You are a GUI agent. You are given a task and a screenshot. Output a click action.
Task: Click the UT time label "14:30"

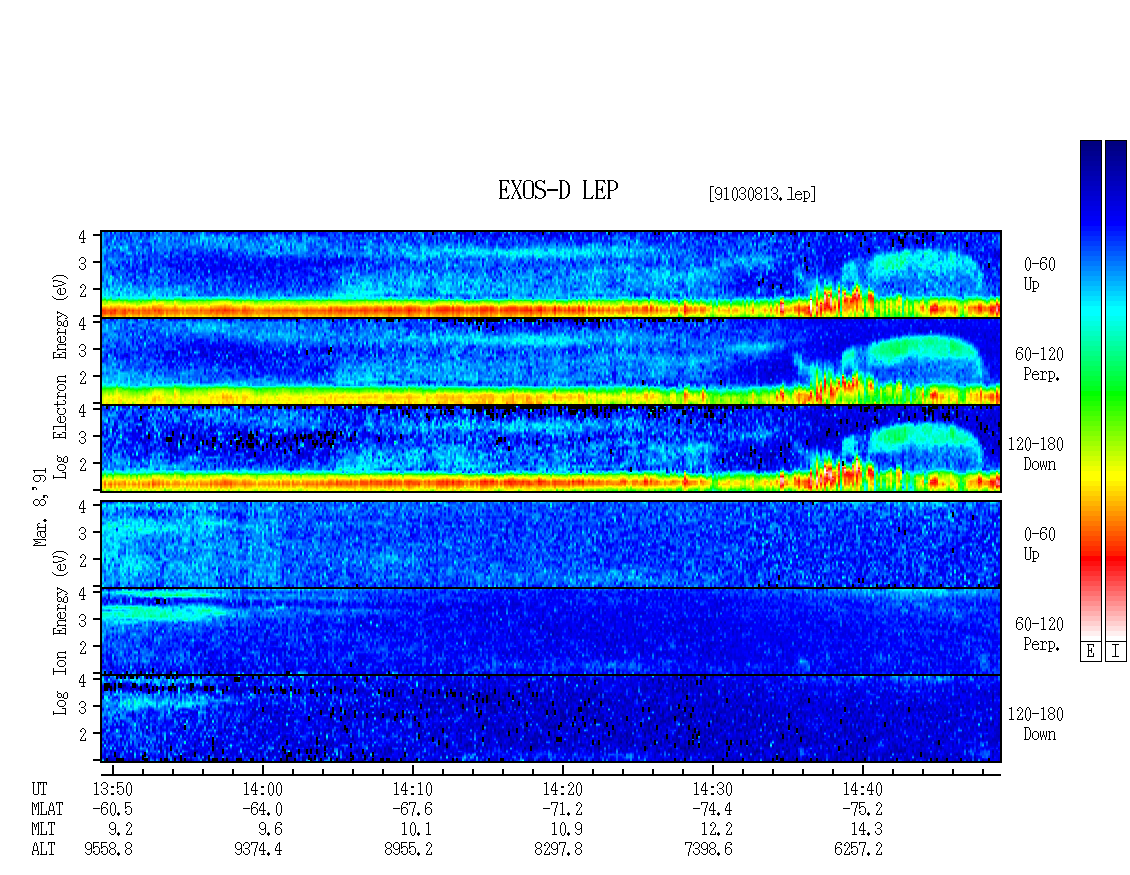[712, 789]
